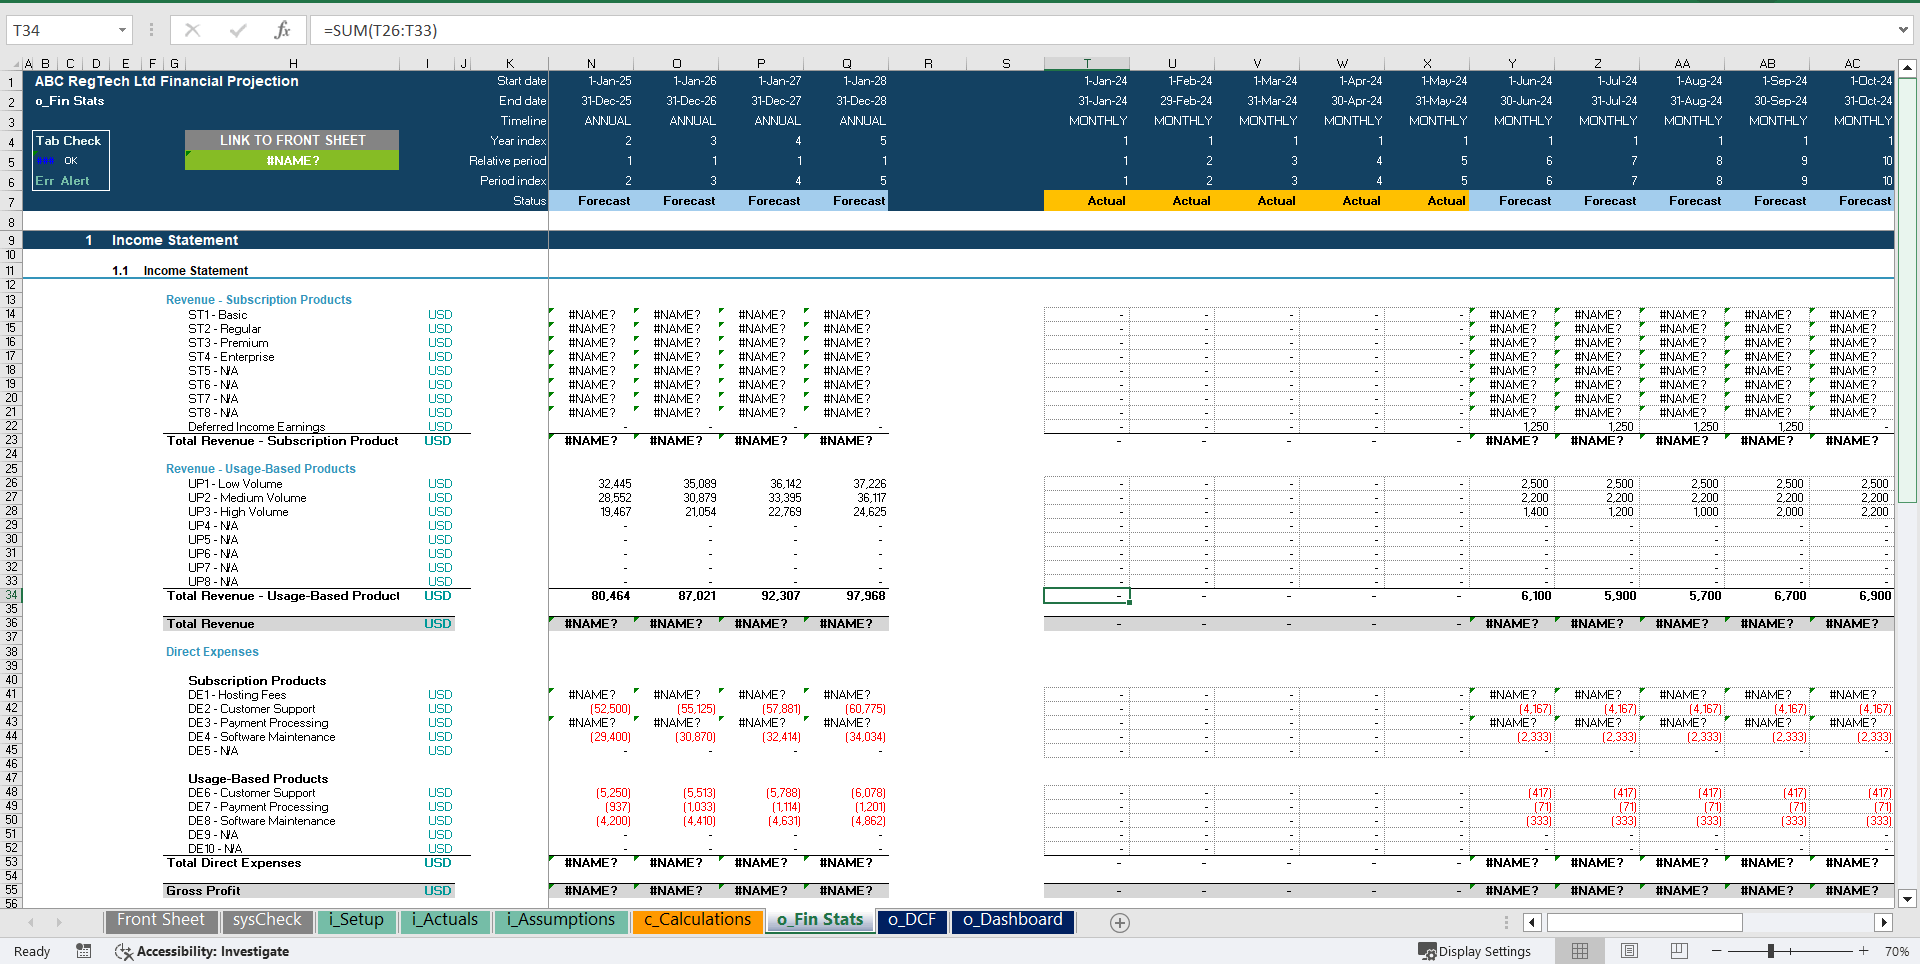Click the horizontal scrollbar left arrow

(1532, 922)
